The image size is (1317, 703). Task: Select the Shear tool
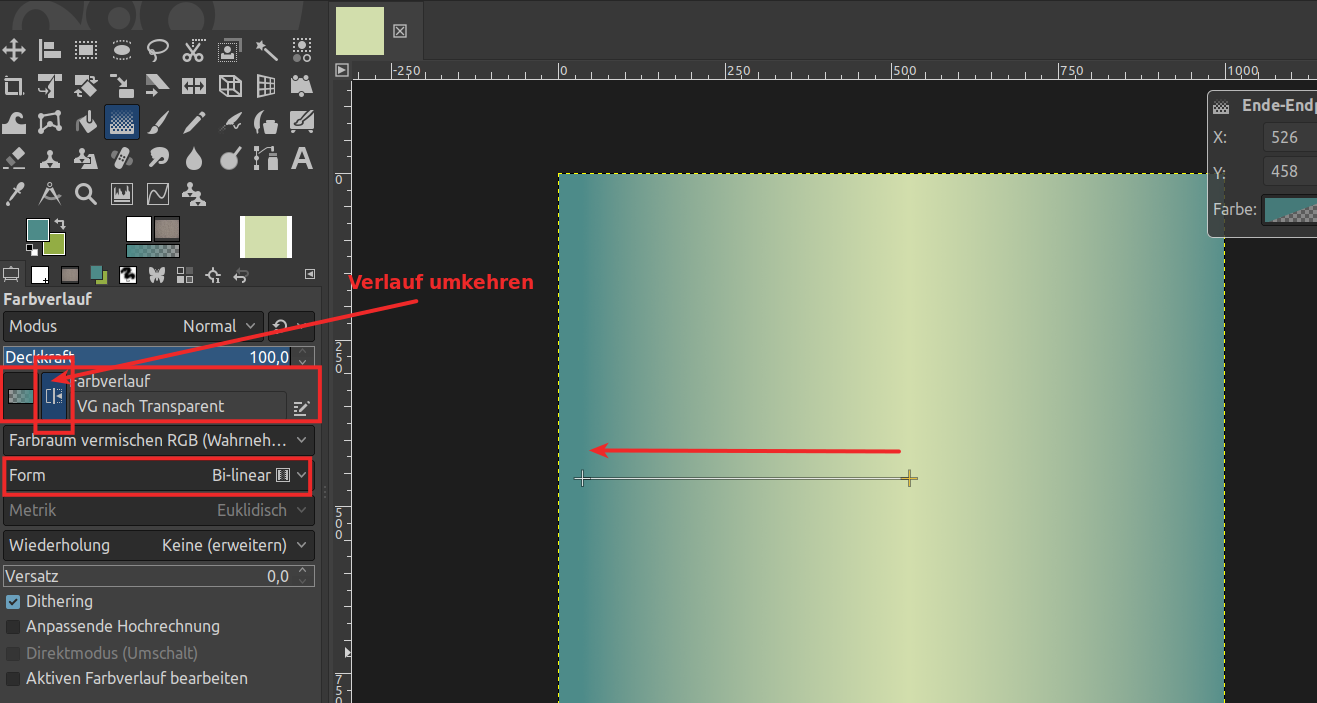pos(158,85)
